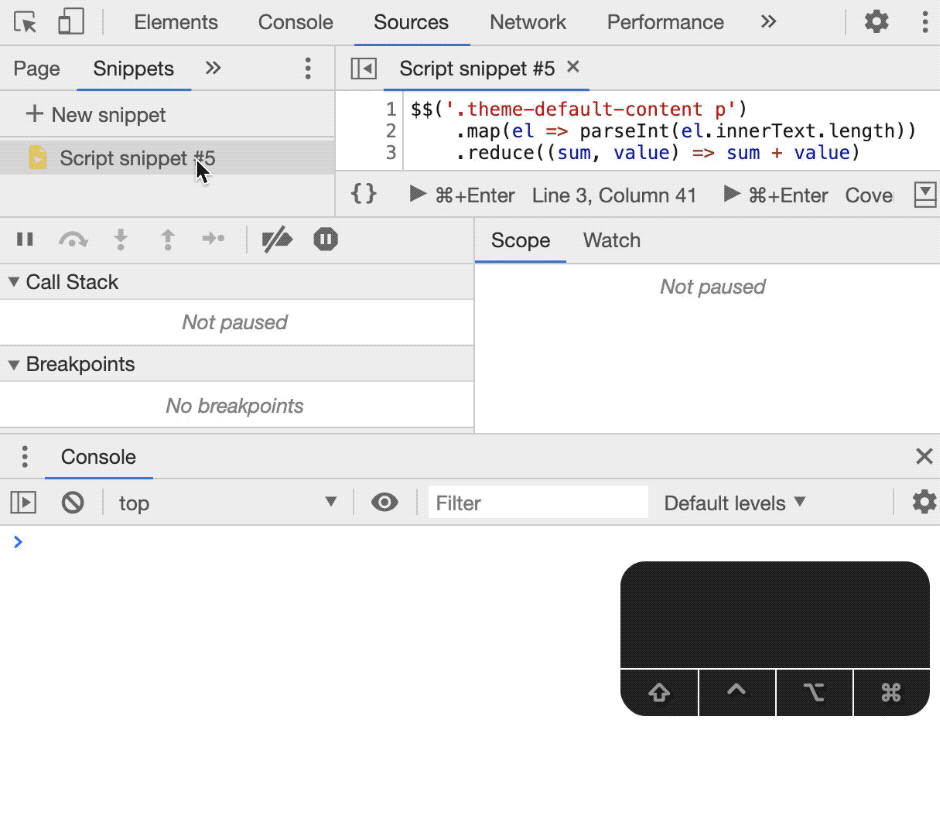Show the console sidebar icon
Screen dimensions: 940x829
24,502
